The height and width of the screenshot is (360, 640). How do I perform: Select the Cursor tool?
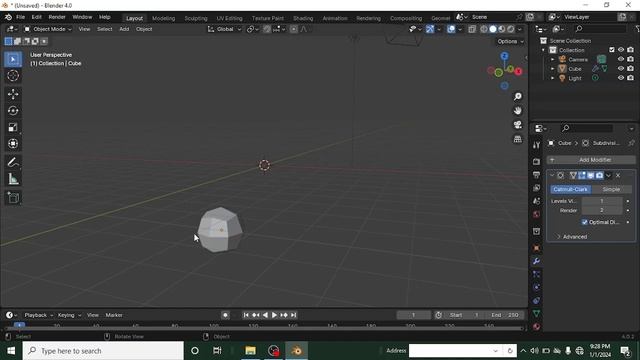[x=13, y=76]
